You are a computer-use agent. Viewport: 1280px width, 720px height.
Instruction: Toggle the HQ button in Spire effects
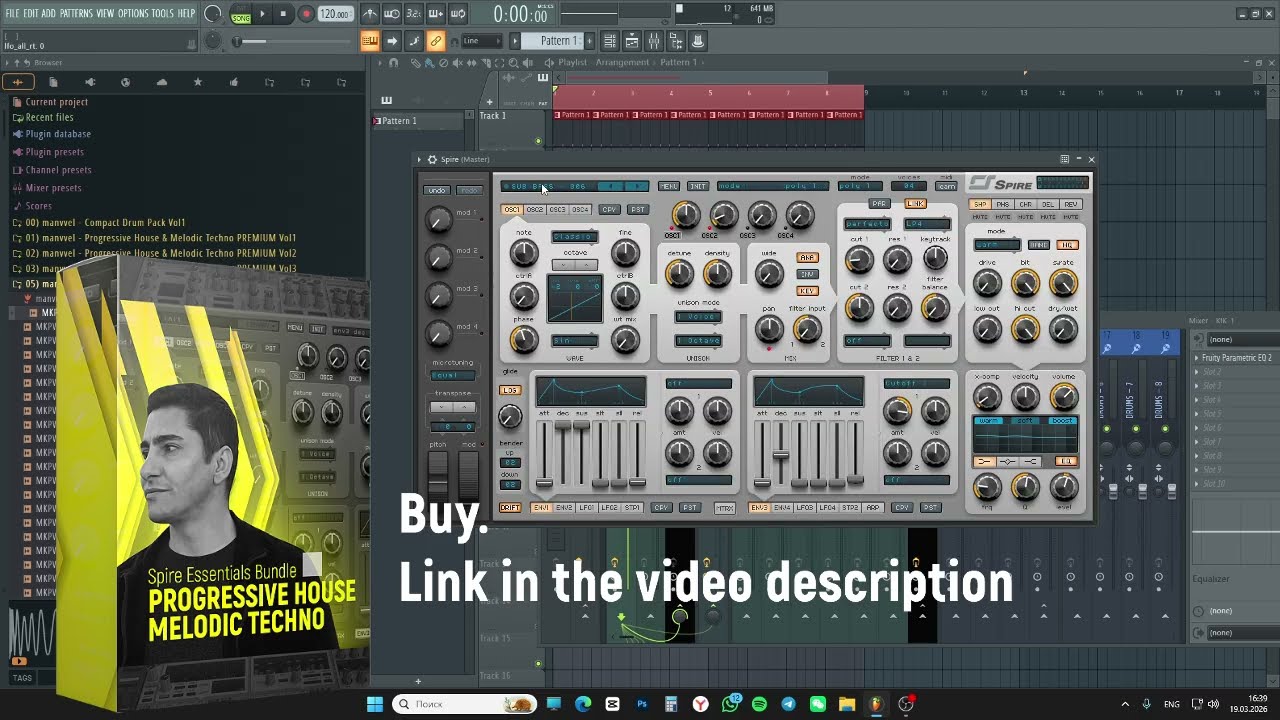click(x=1067, y=245)
